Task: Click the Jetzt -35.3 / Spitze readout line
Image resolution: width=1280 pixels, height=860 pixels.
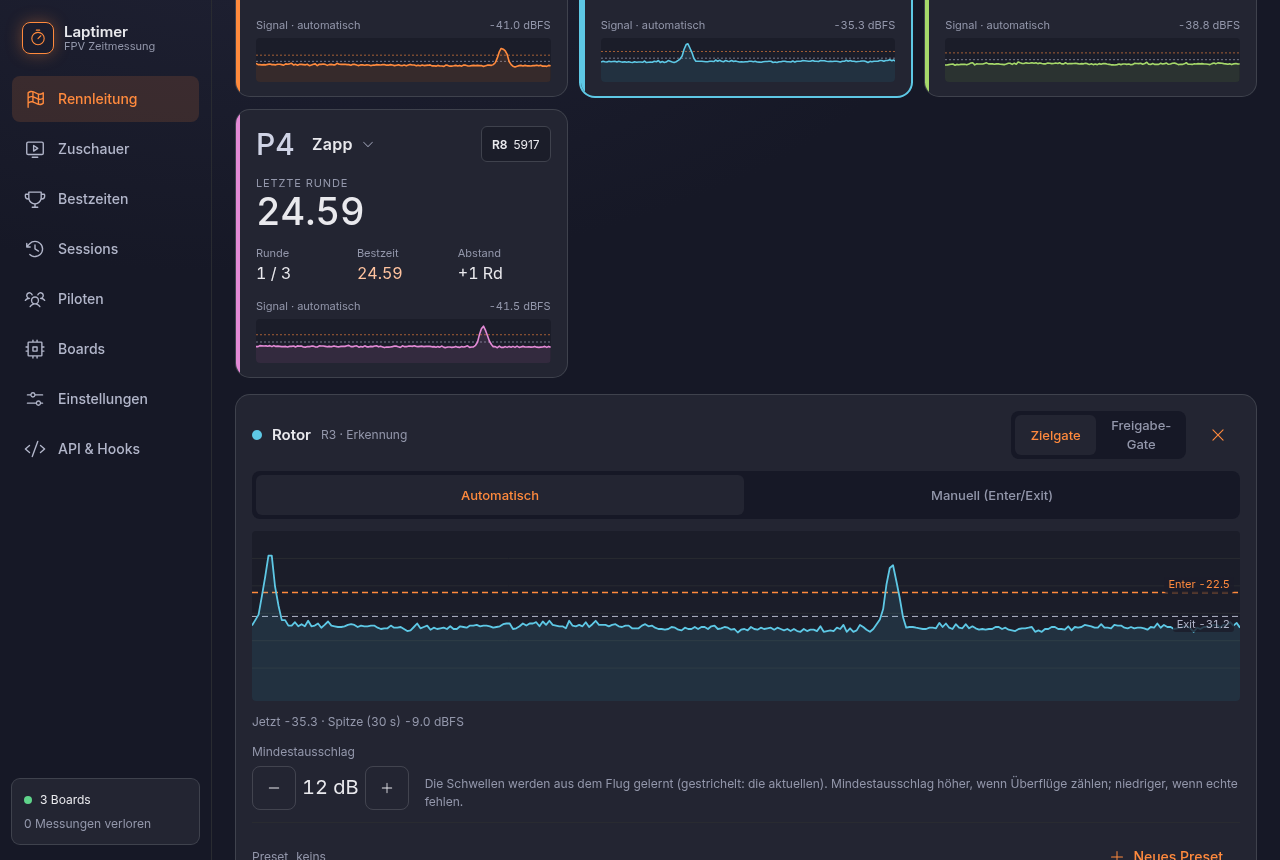Action: tap(358, 722)
